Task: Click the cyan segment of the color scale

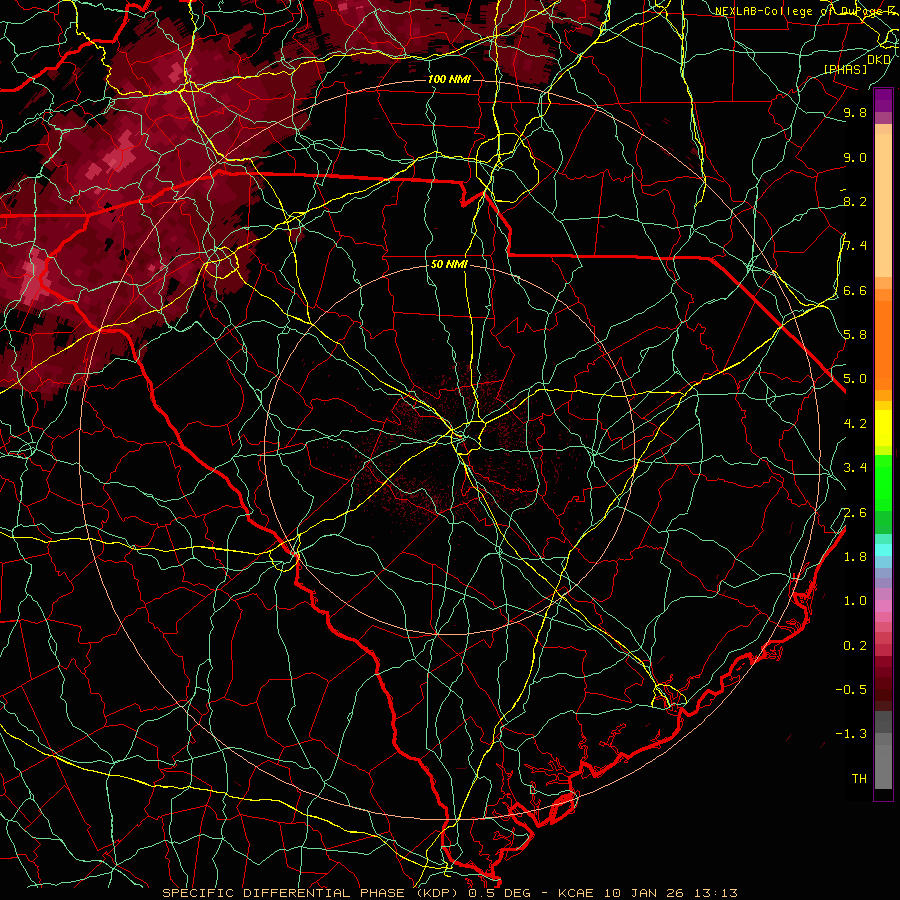Action: click(x=883, y=550)
